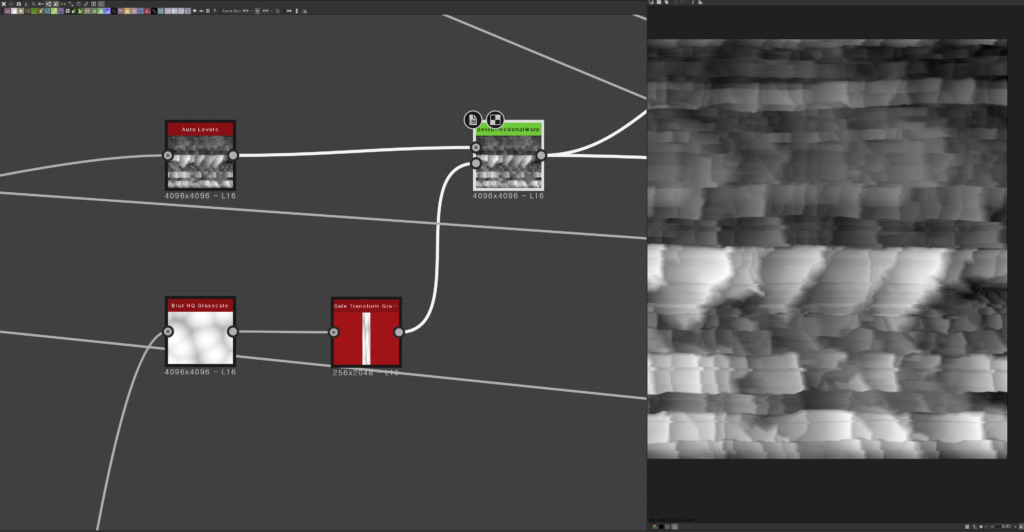The height and width of the screenshot is (532, 1024).
Task: Click the rainbow gradient node icon in the toolbar
Action: point(107,10)
